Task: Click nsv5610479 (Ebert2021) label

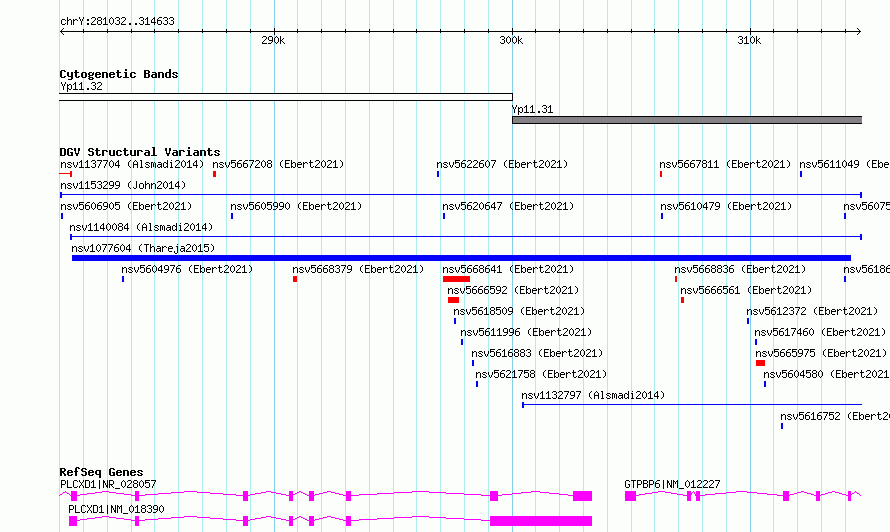Action: coord(726,206)
